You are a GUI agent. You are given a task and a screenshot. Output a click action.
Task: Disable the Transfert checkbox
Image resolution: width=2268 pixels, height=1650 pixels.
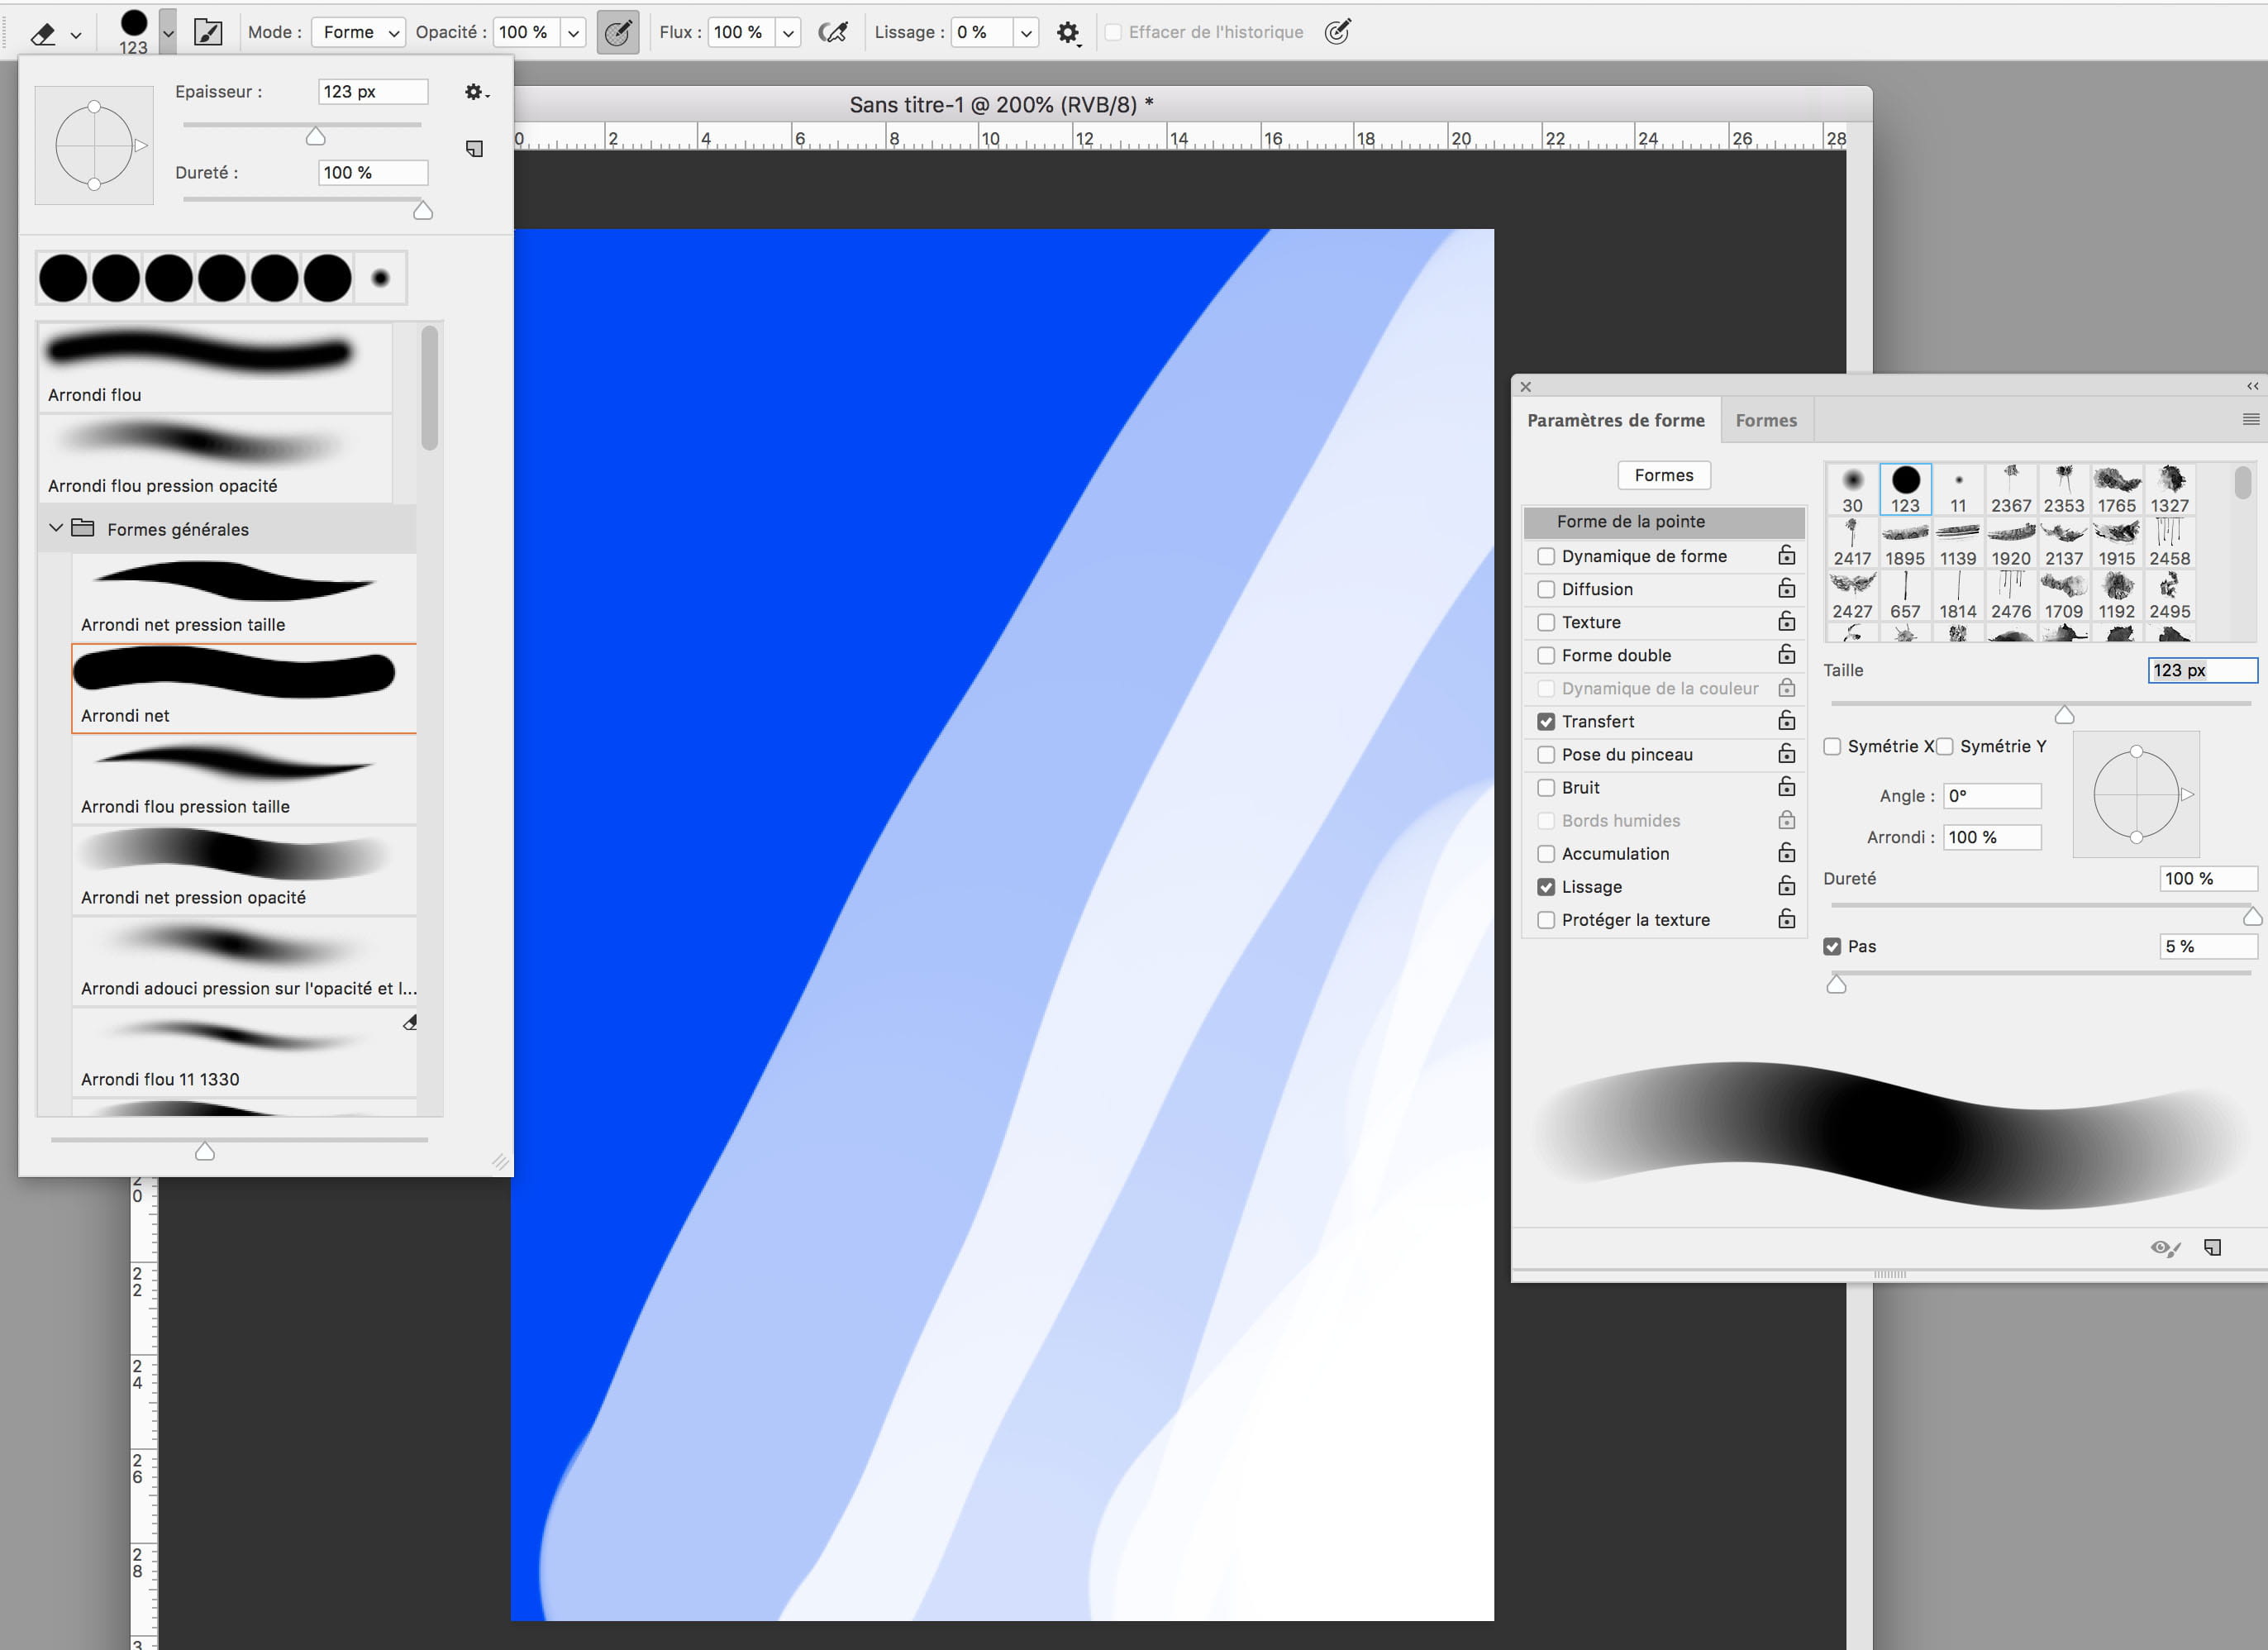click(1546, 721)
